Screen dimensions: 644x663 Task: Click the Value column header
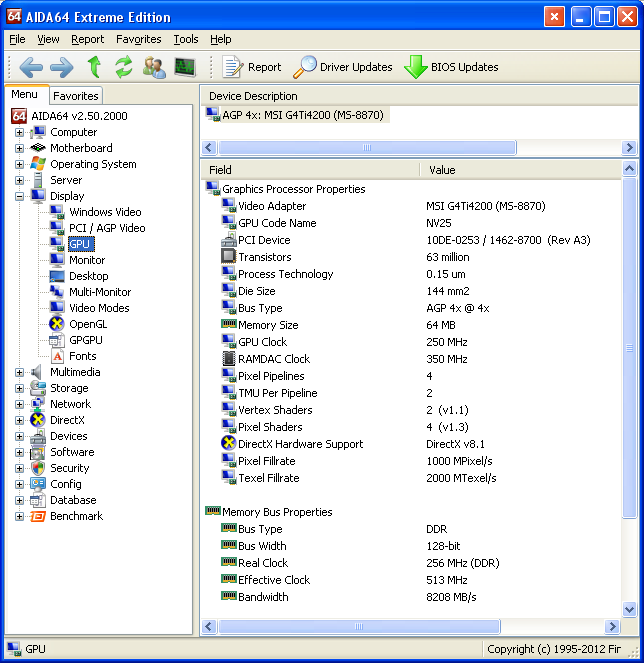[x=521, y=170]
